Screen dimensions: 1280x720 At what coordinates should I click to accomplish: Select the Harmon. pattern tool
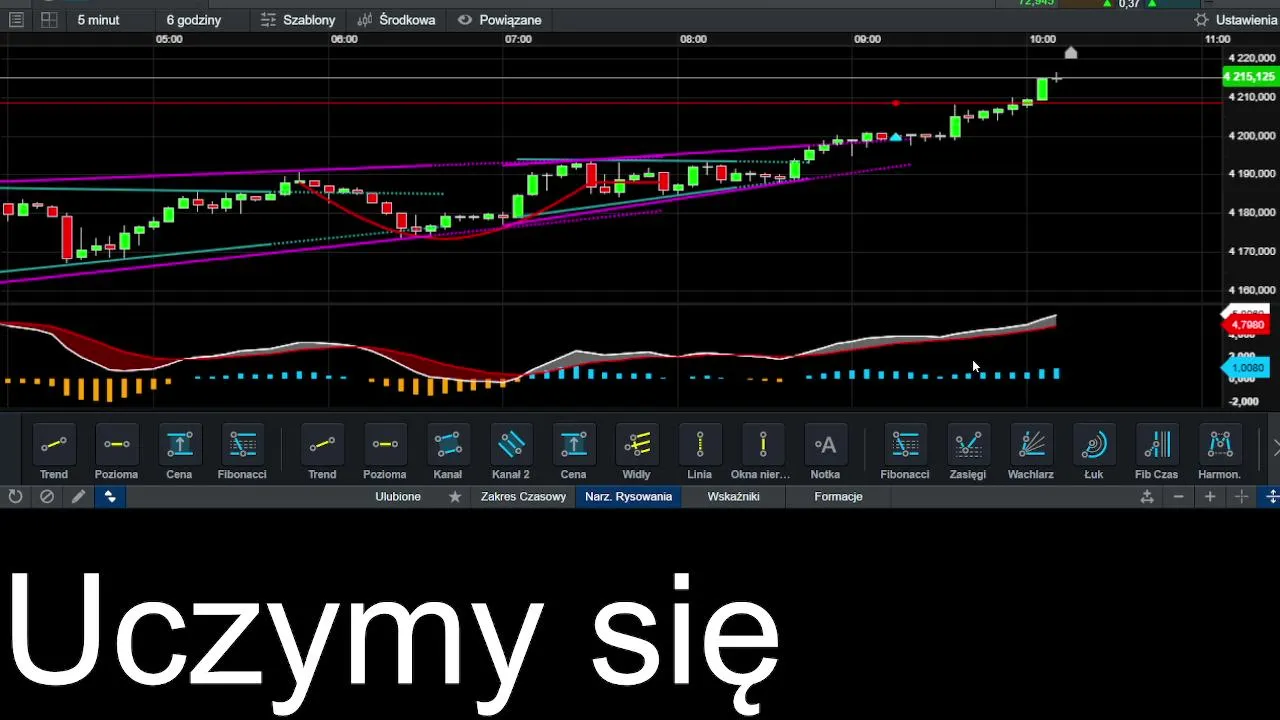1220,453
